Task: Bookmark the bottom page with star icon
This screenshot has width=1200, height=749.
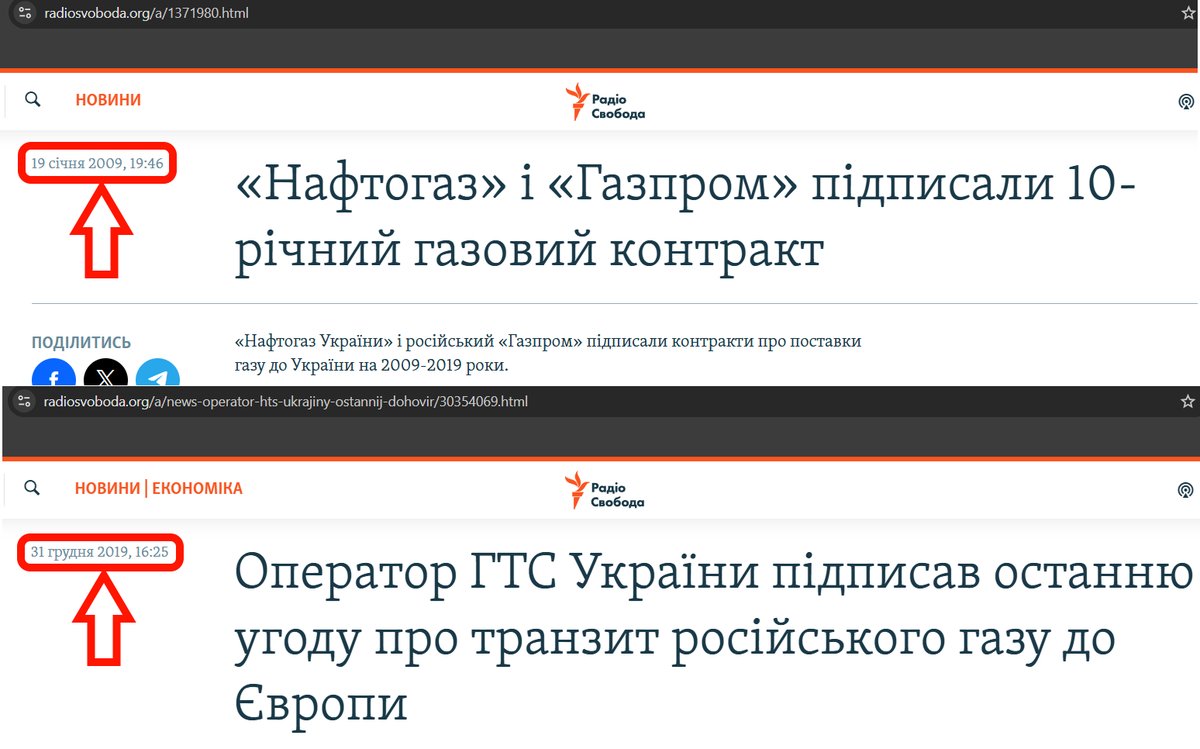Action: (x=1188, y=401)
